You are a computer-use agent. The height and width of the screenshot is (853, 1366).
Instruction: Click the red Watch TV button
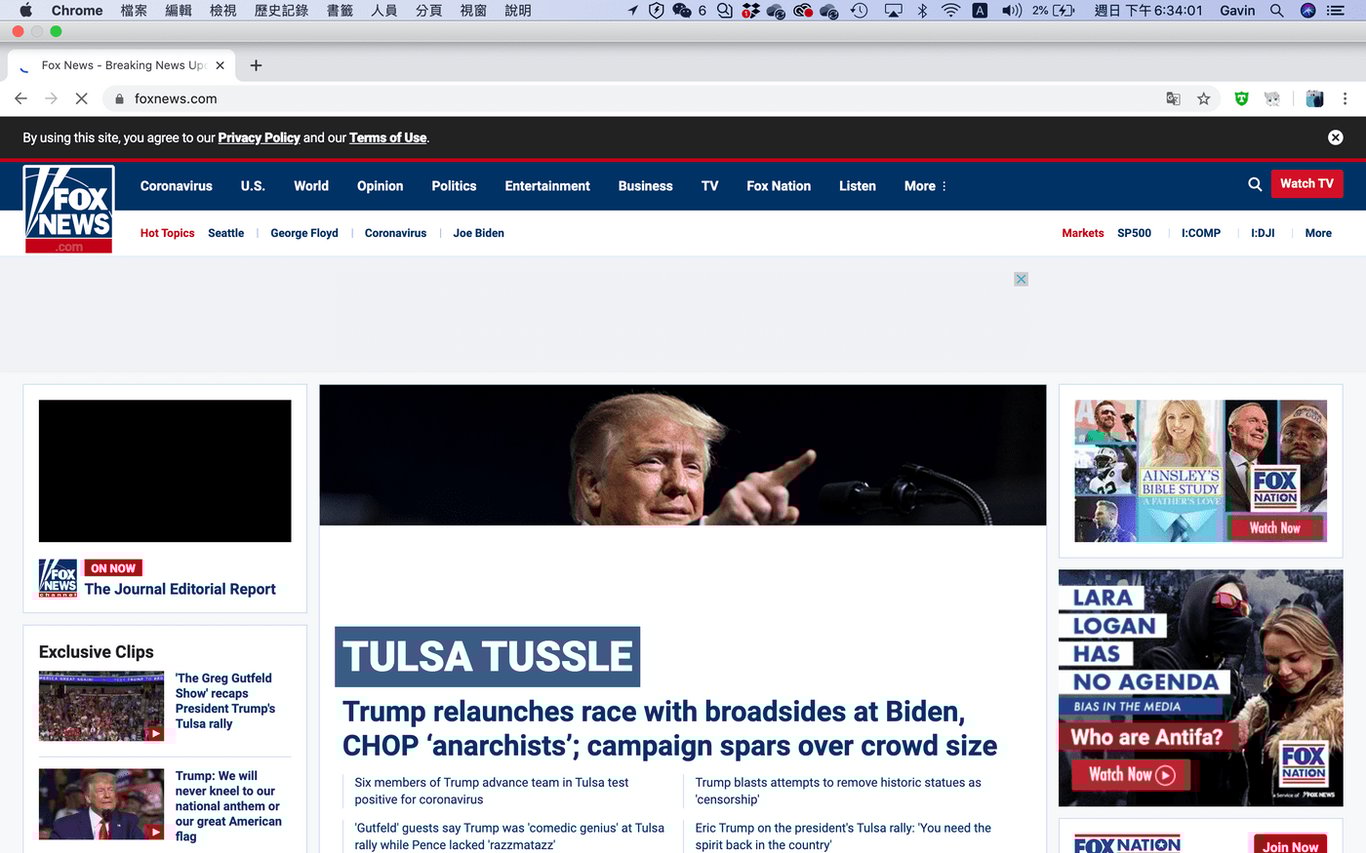(1307, 184)
